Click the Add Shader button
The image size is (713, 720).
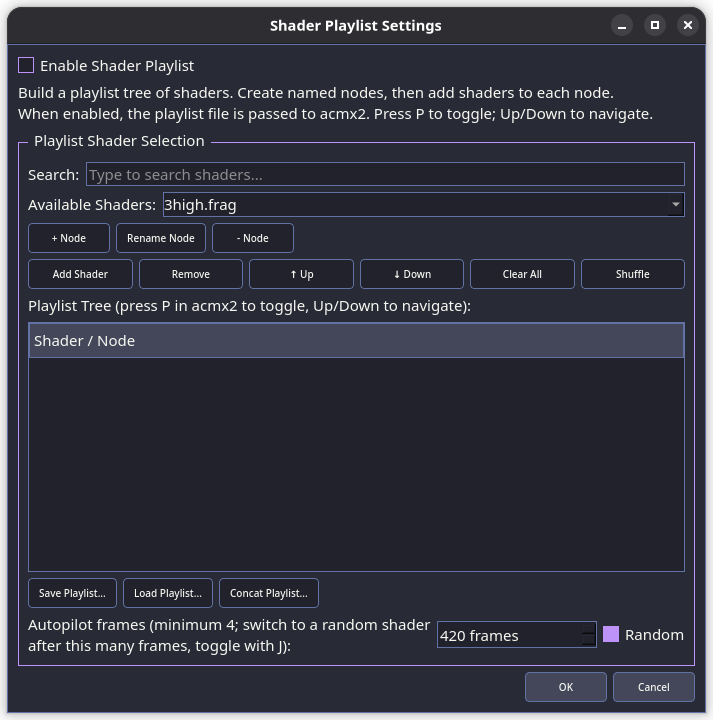click(80, 274)
